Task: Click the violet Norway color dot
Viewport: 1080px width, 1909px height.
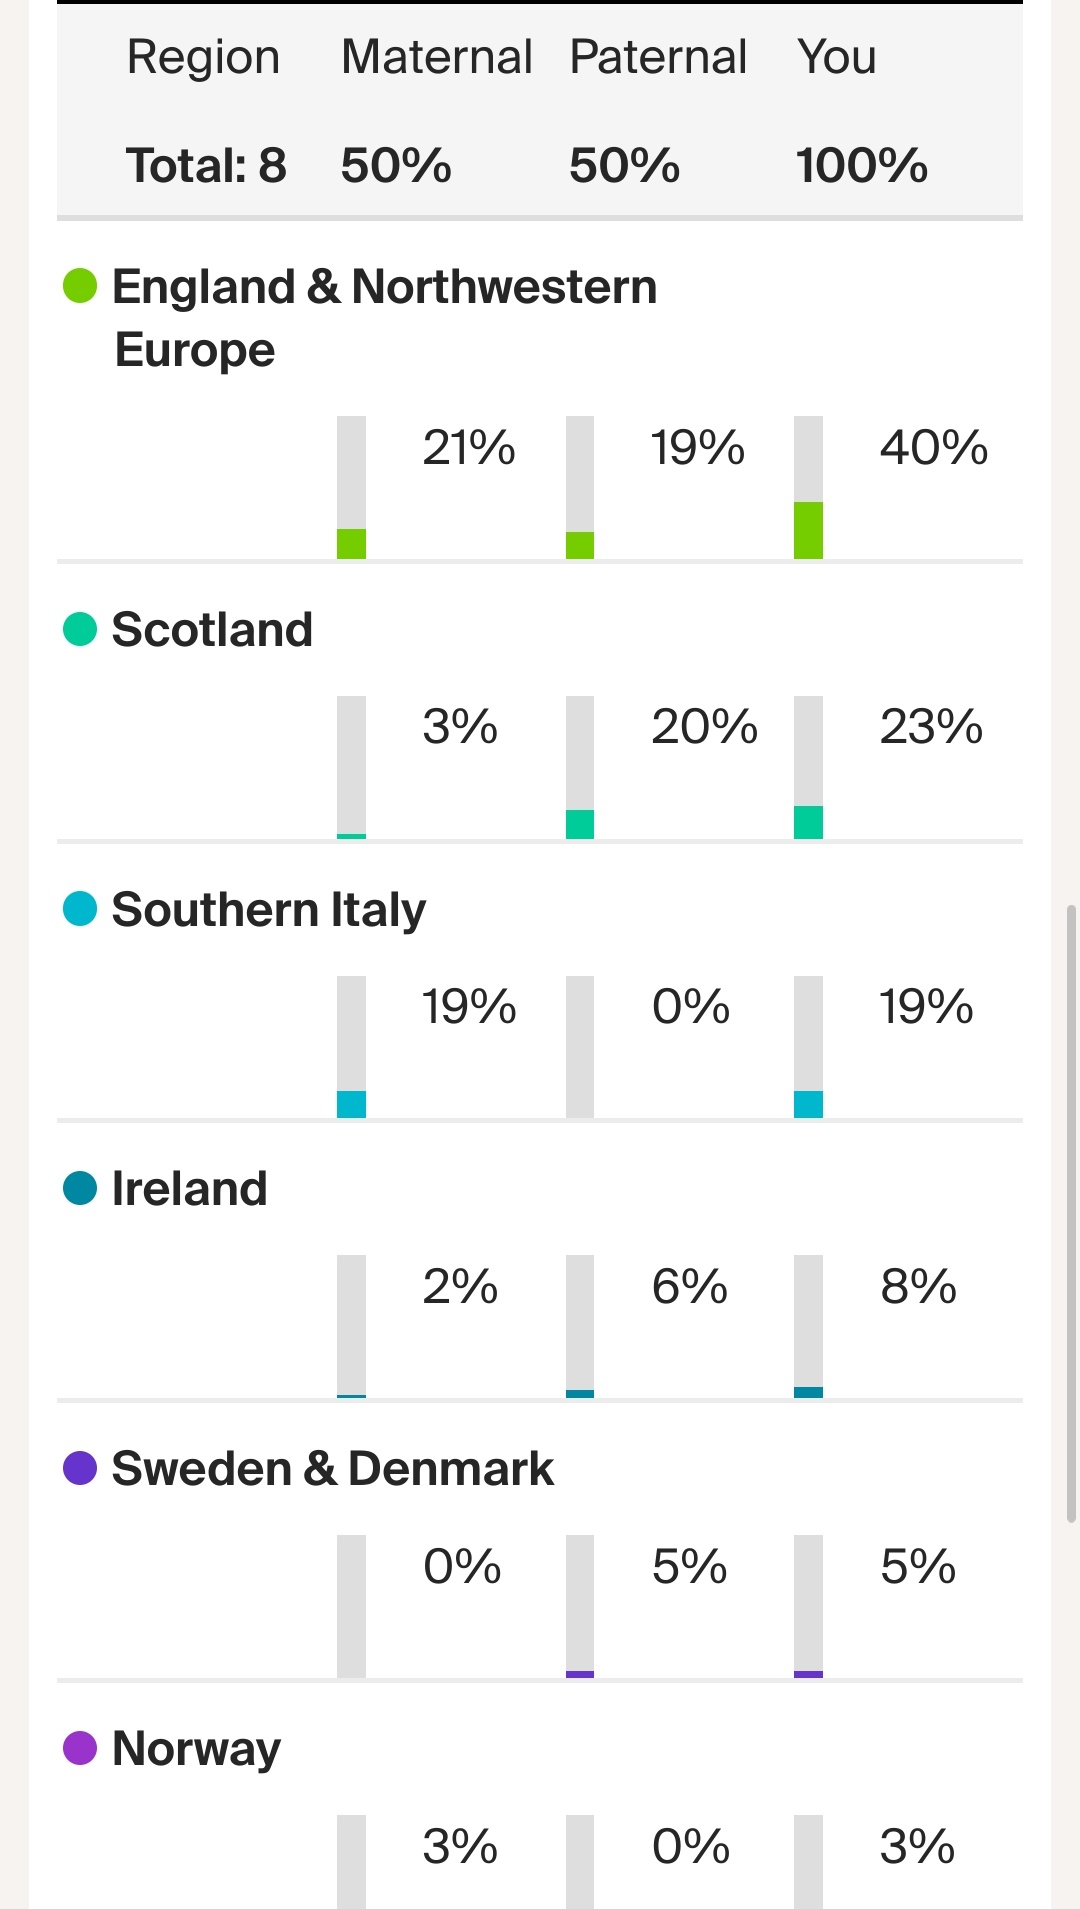Action: 80,1748
